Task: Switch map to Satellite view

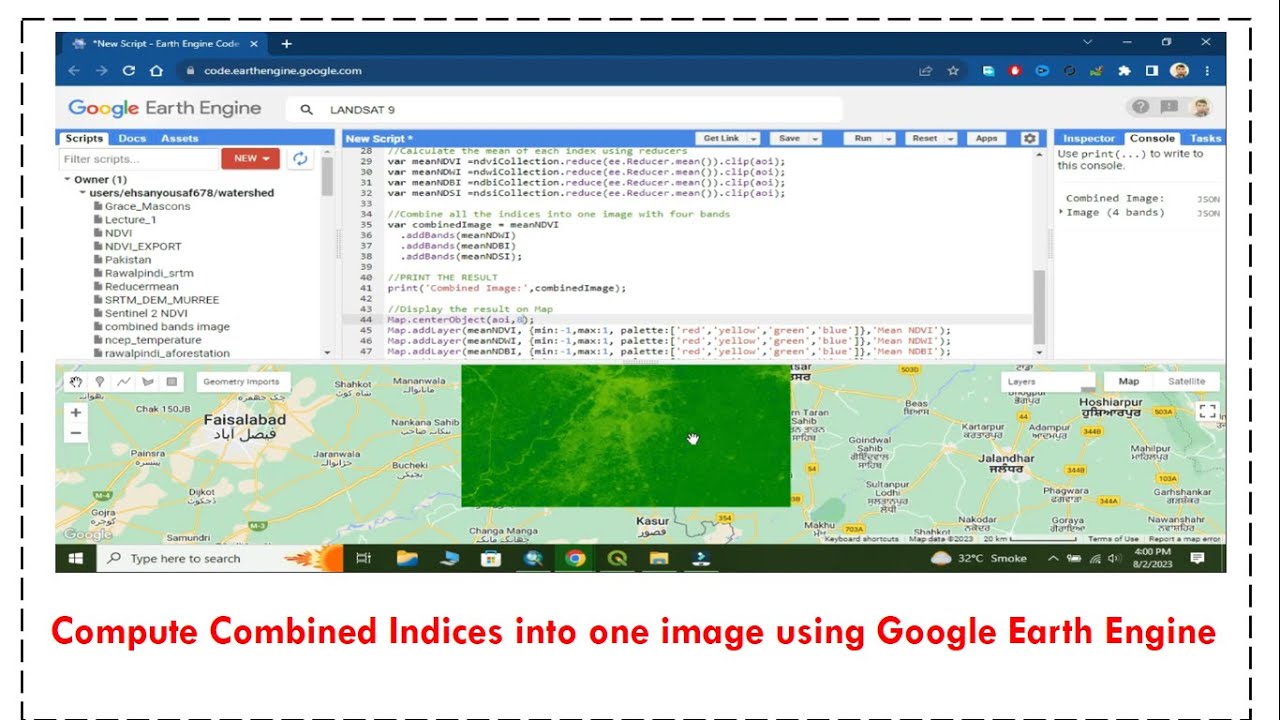Action: [x=1187, y=381]
